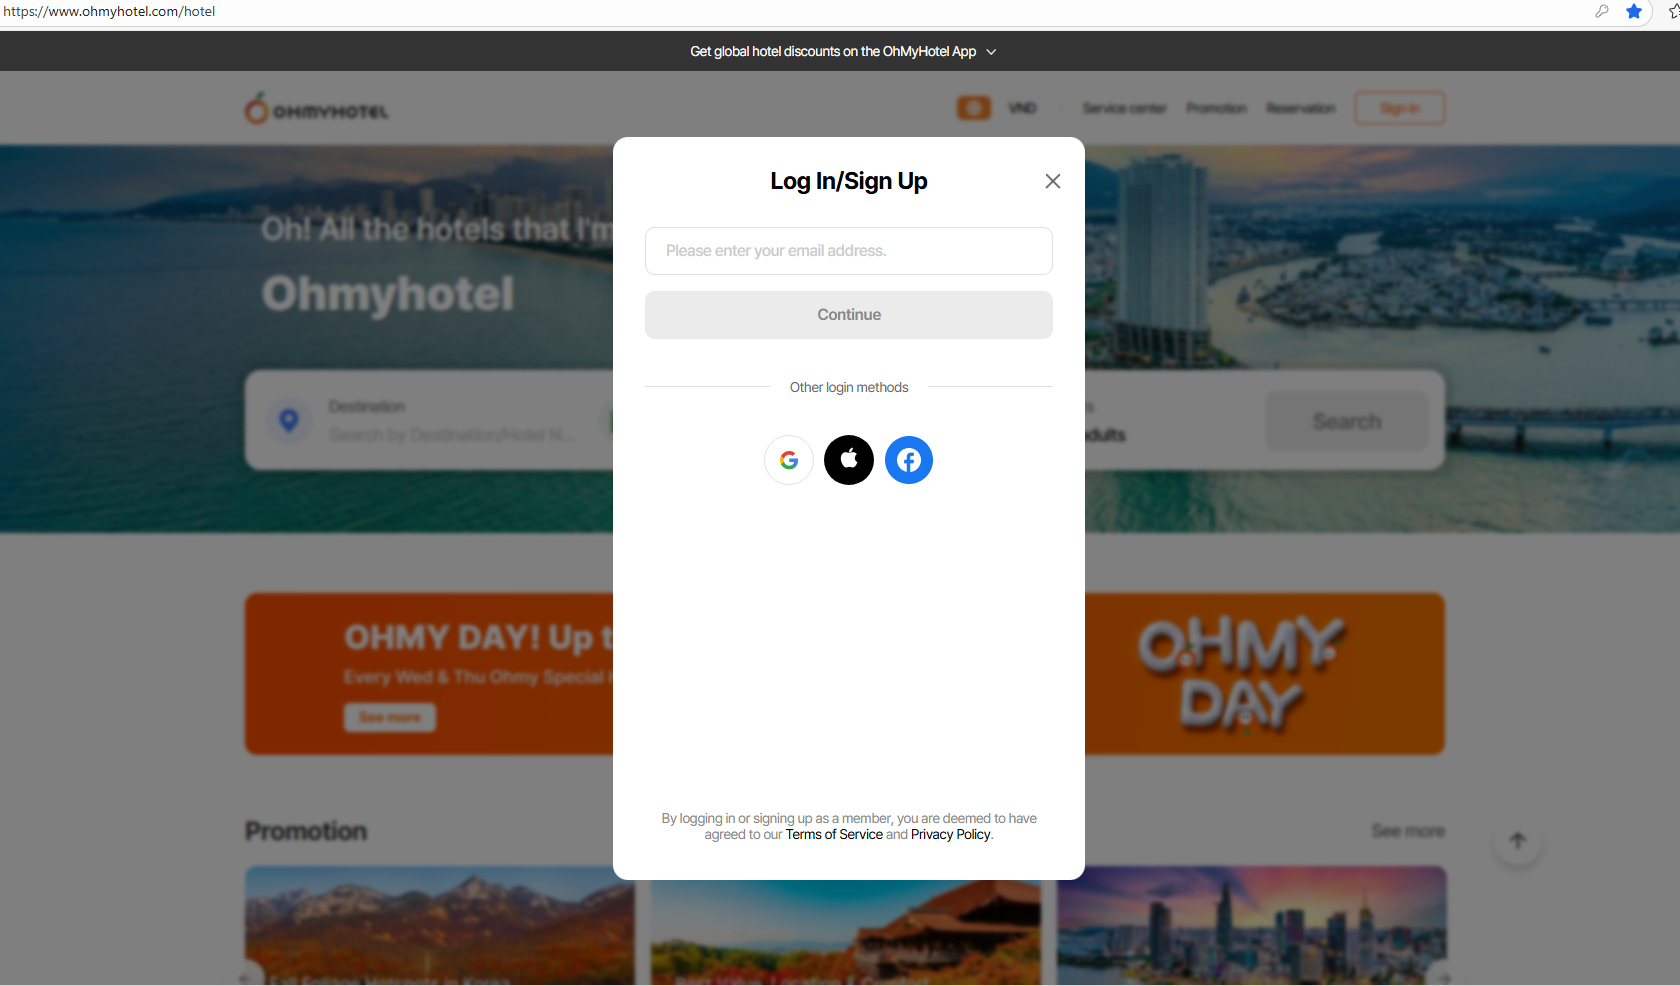The width and height of the screenshot is (1680, 986).
Task: Click the Continue button
Action: [848, 315]
